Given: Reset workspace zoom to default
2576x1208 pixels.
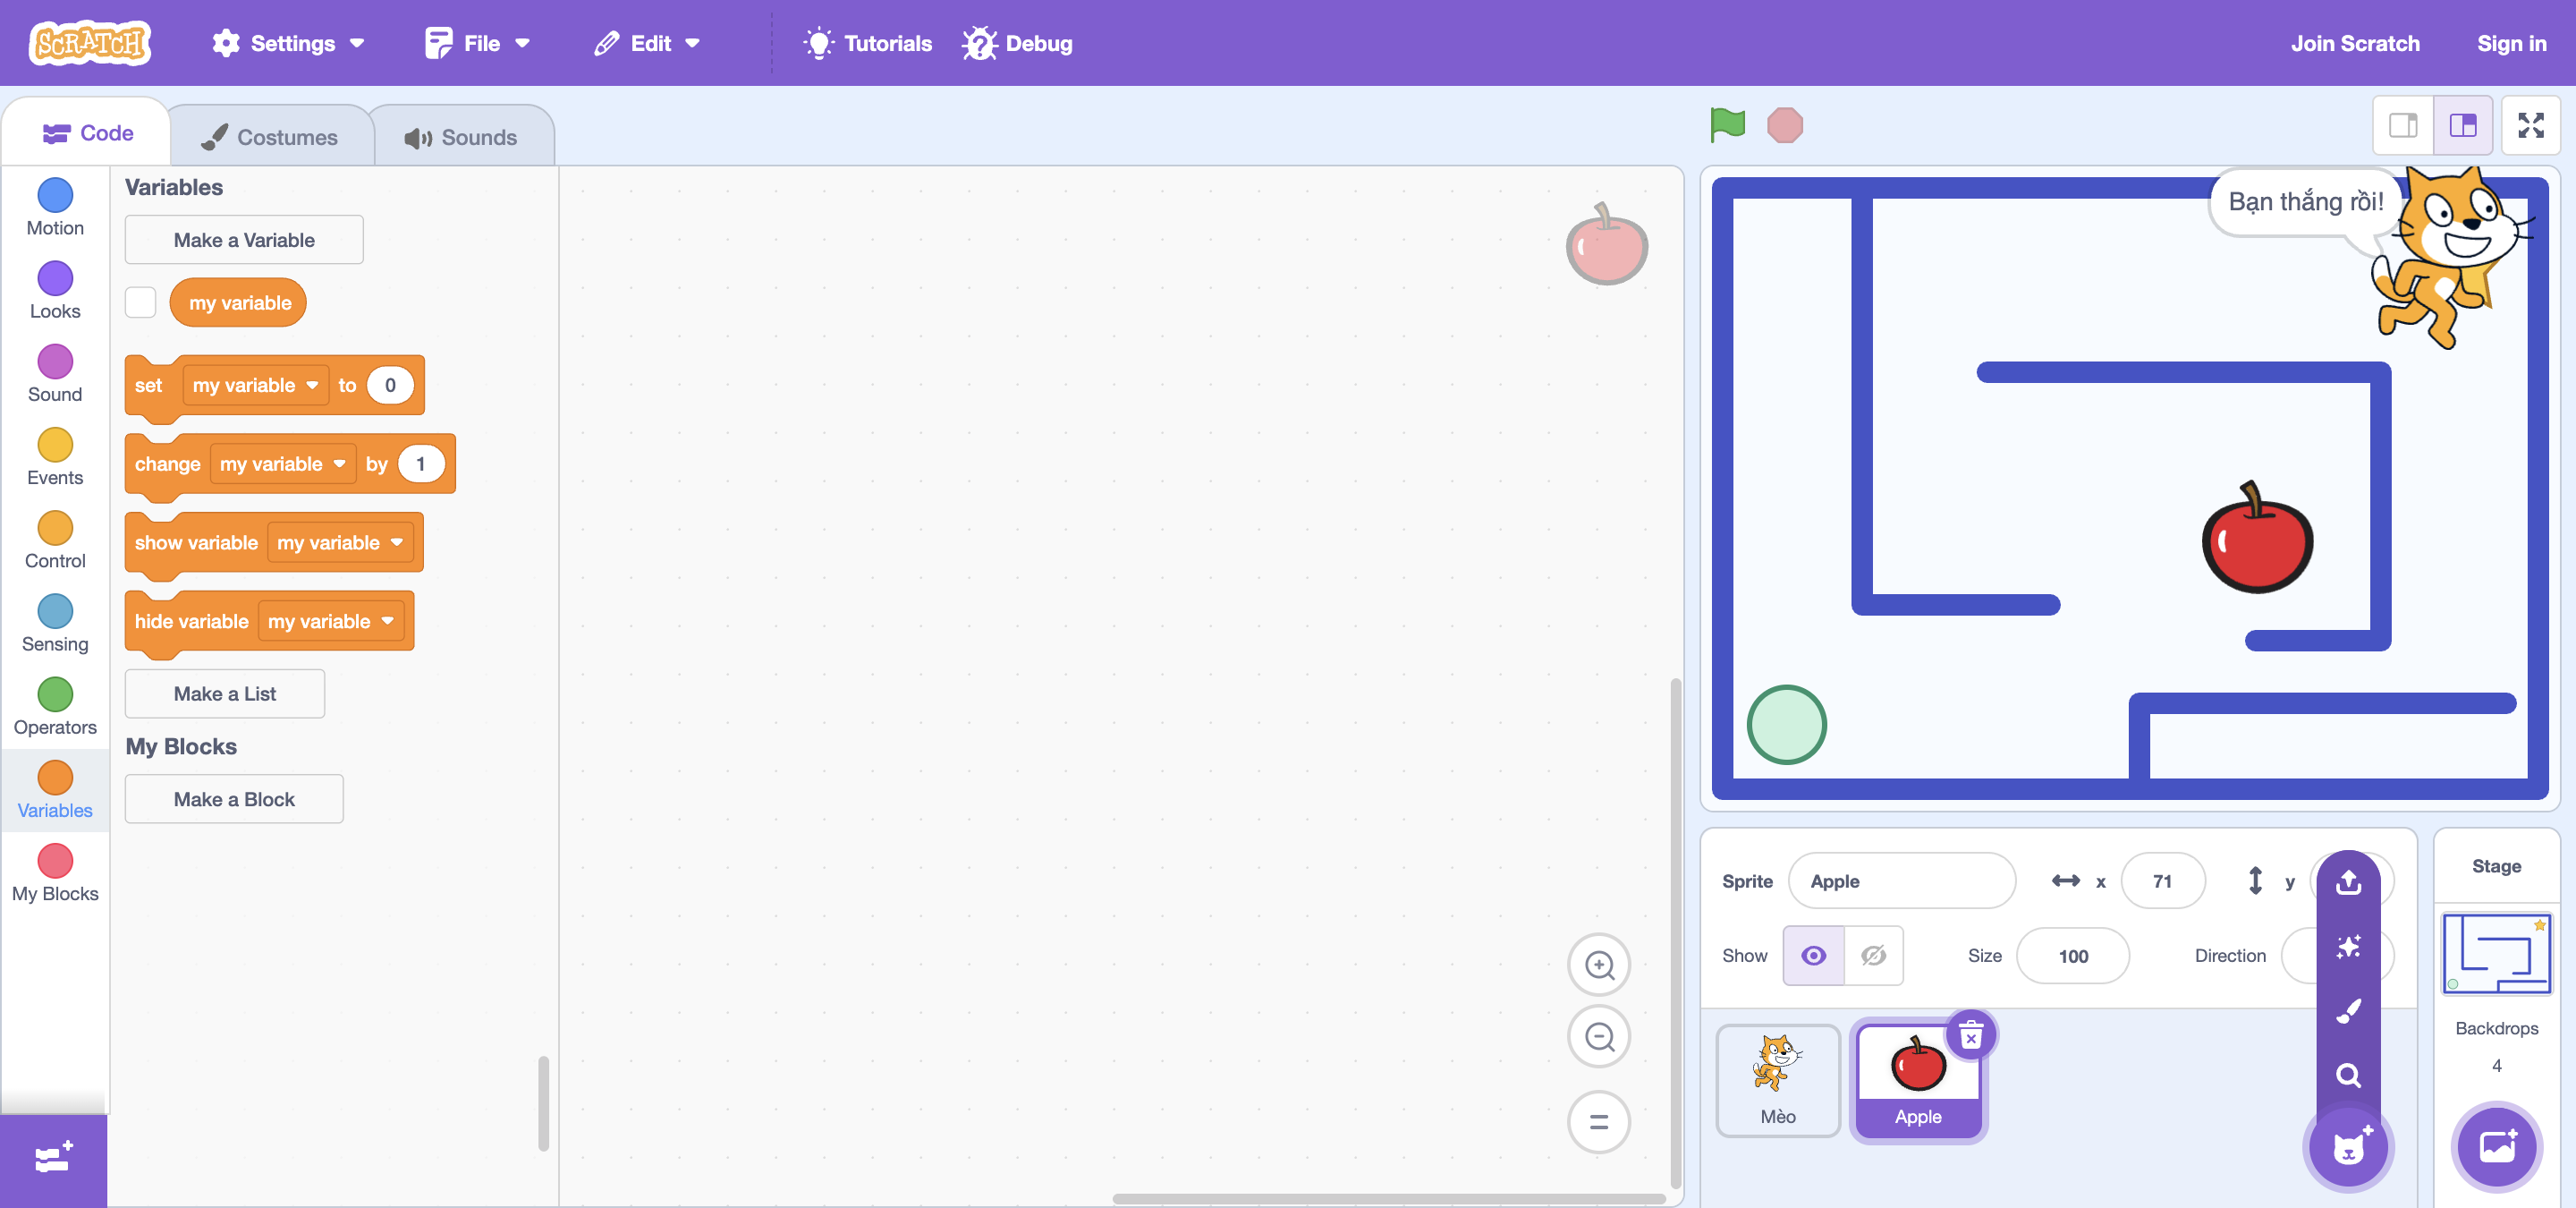Looking at the screenshot, I should pos(1599,1121).
